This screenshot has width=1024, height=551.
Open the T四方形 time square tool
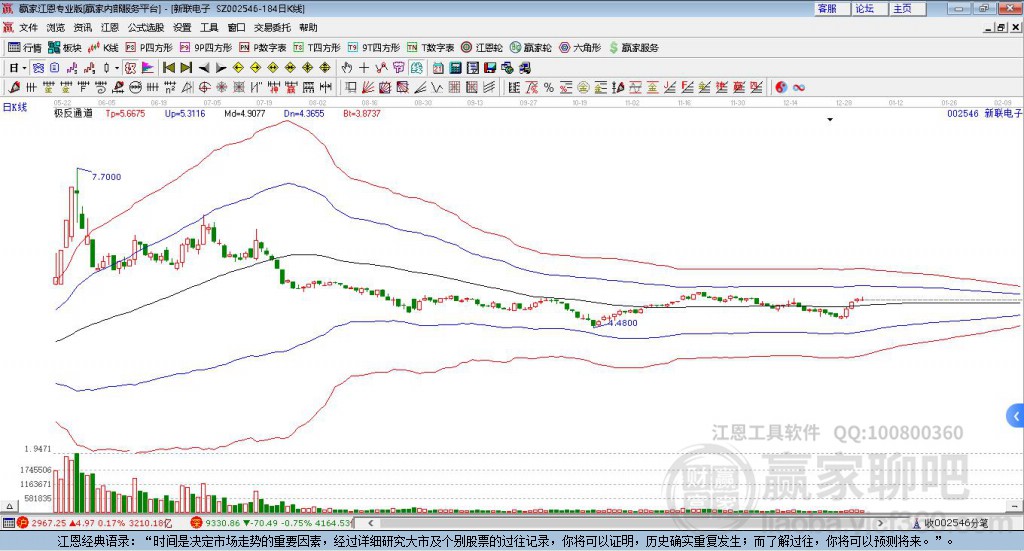pos(317,48)
